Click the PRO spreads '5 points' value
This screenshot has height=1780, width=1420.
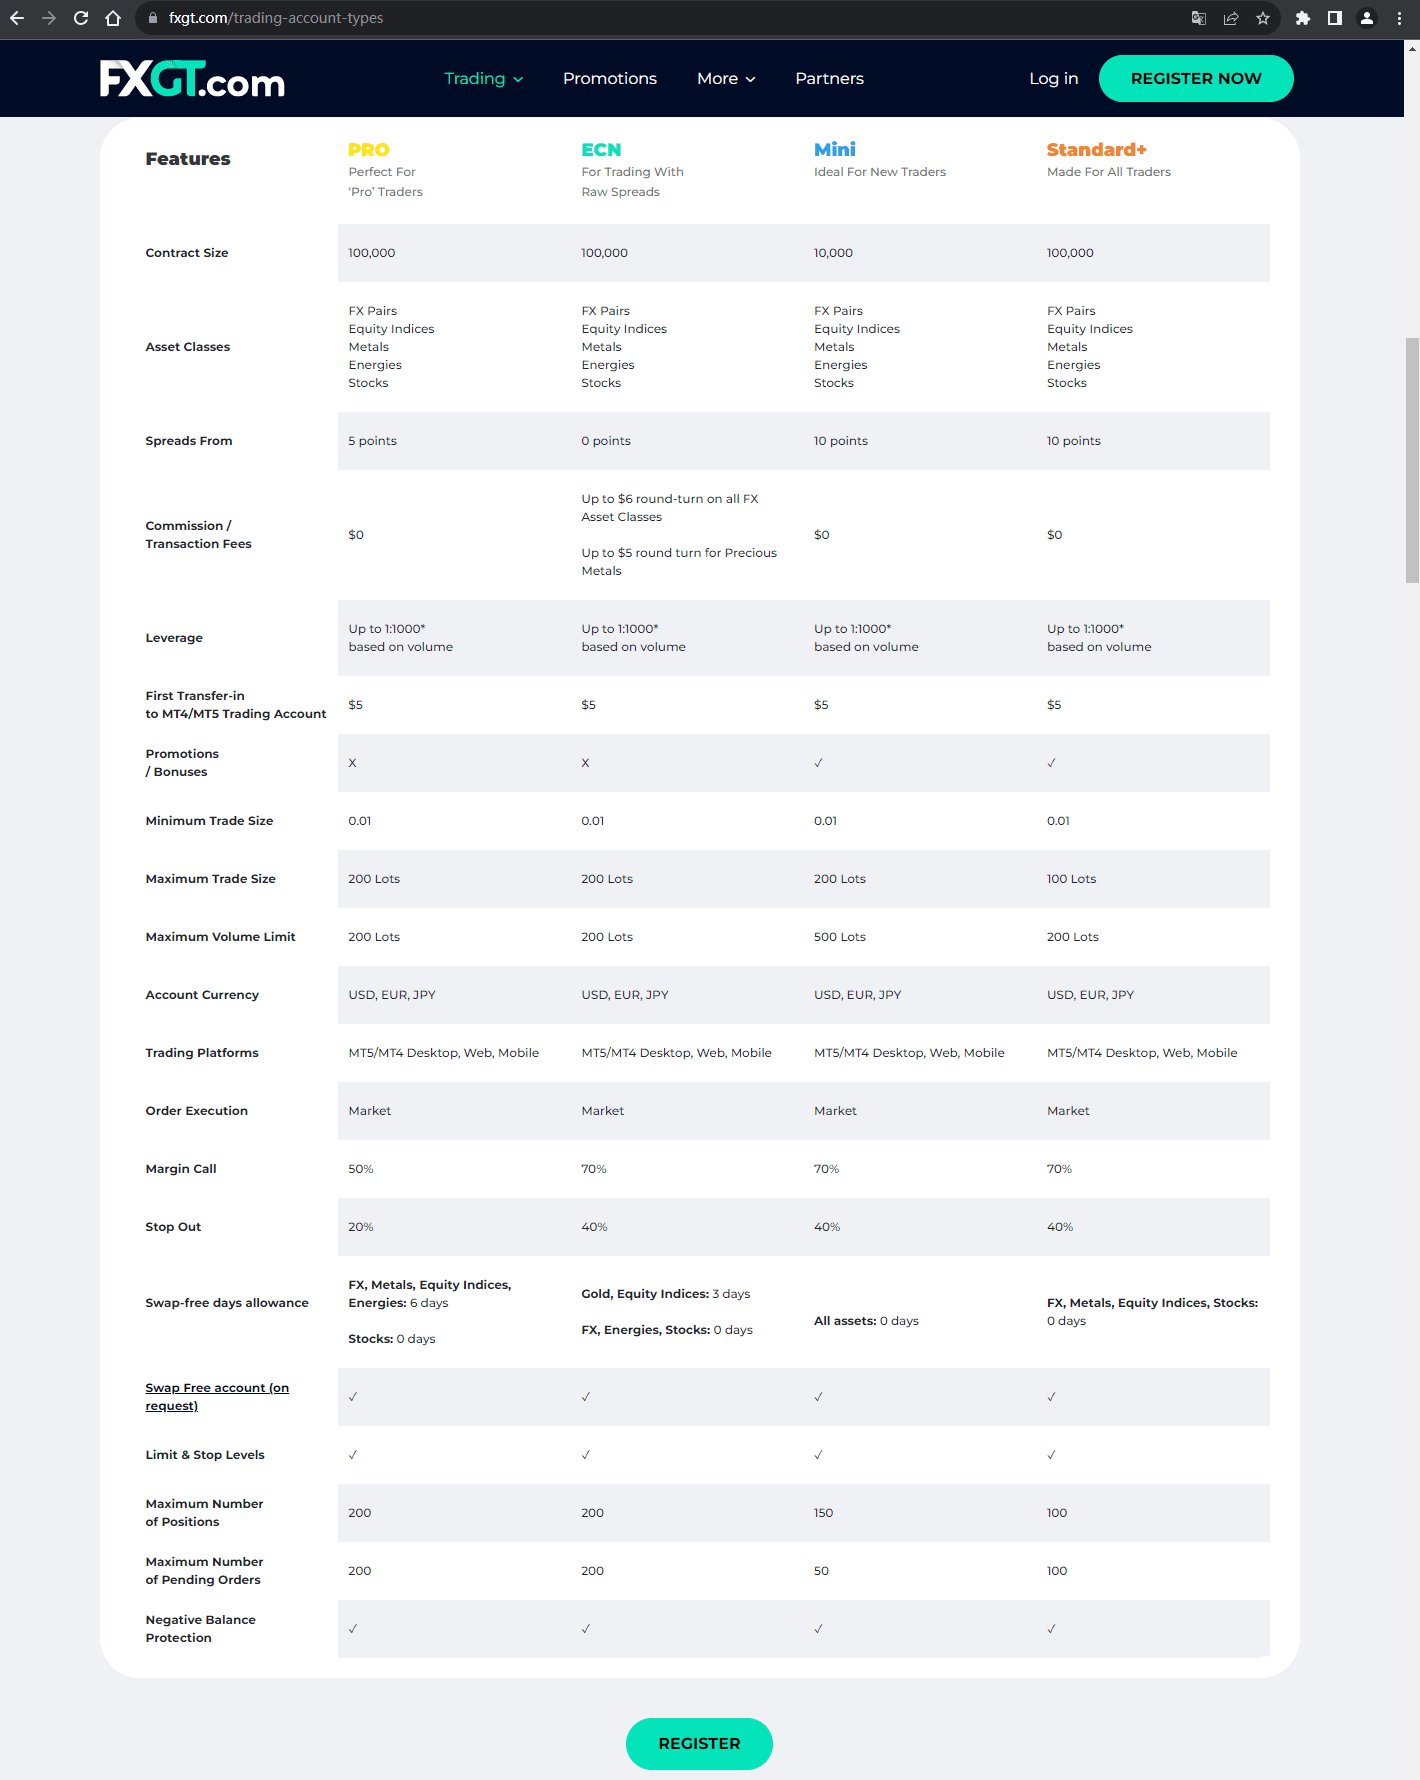372,441
